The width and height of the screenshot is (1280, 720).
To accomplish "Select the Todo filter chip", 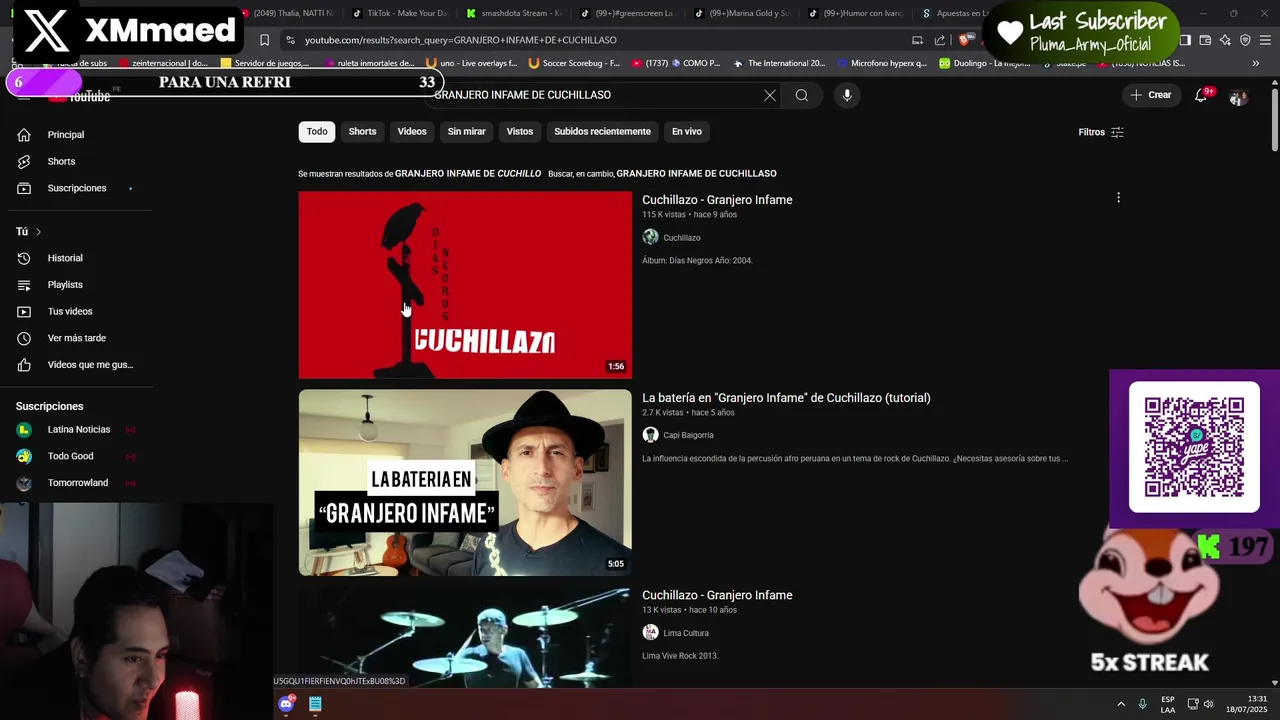I will click(x=317, y=131).
